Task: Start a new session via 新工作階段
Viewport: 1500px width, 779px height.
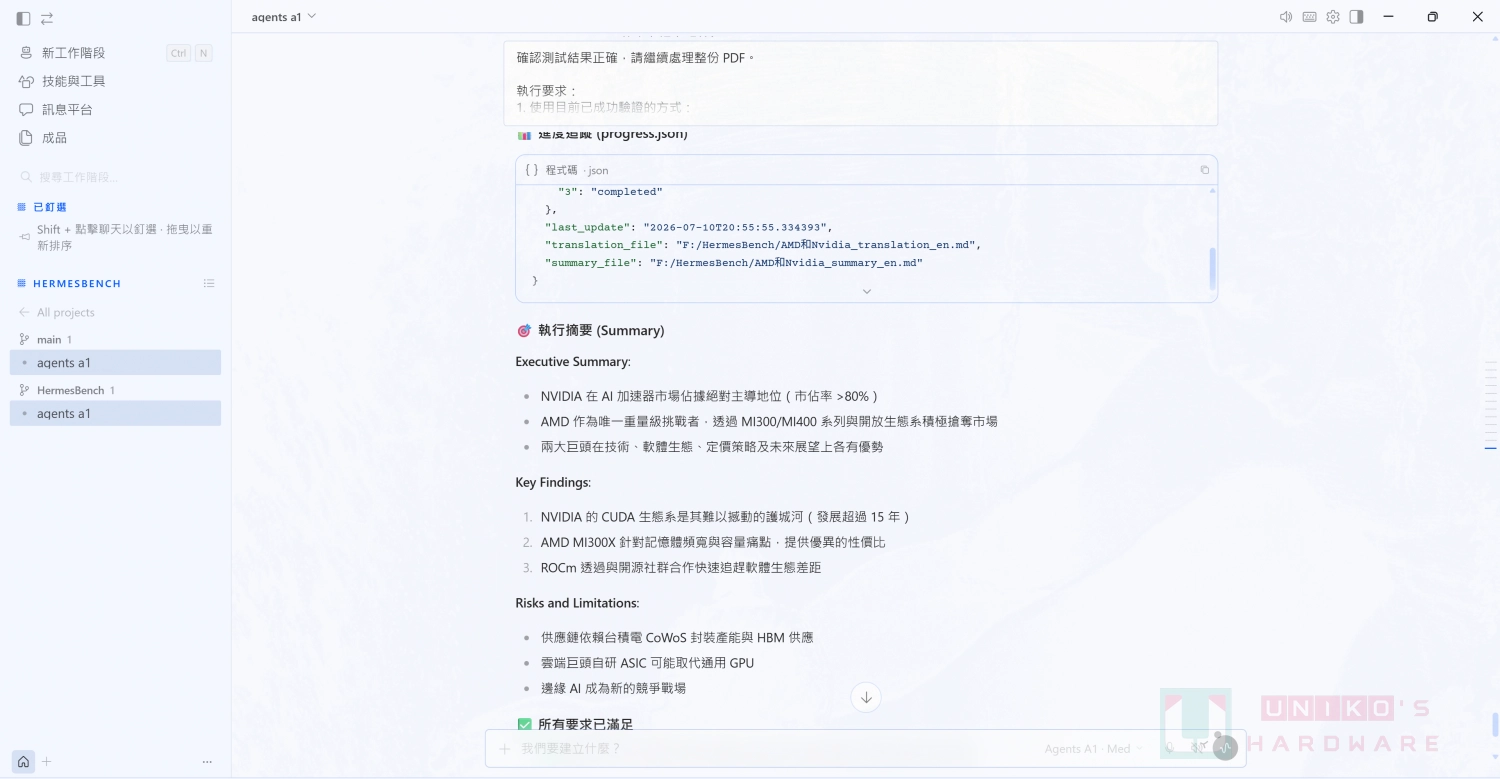Action: tap(115, 53)
